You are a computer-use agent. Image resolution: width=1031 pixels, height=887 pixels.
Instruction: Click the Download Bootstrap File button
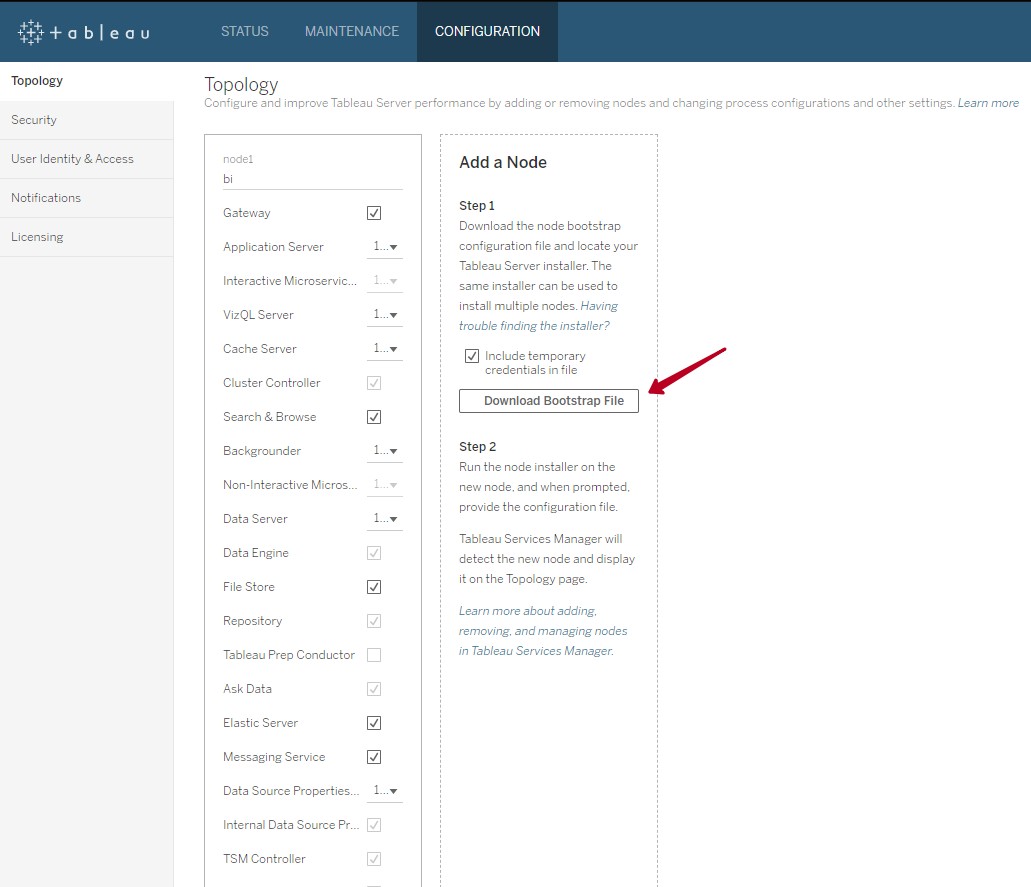pyautogui.click(x=548, y=401)
